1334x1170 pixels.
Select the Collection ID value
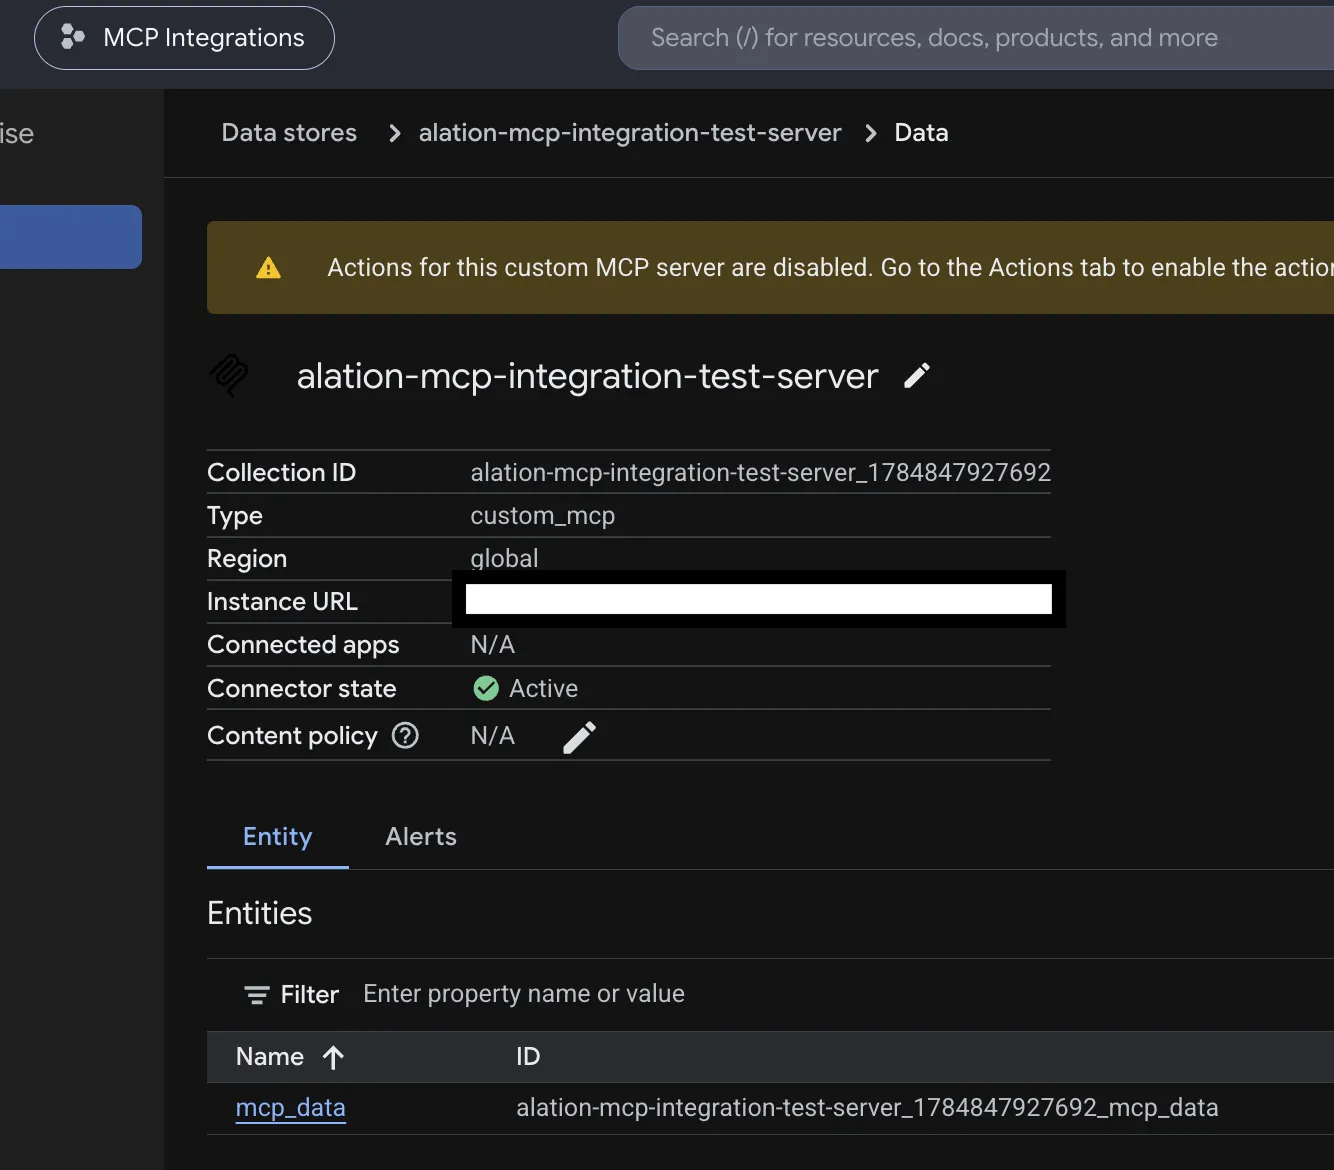760,472
